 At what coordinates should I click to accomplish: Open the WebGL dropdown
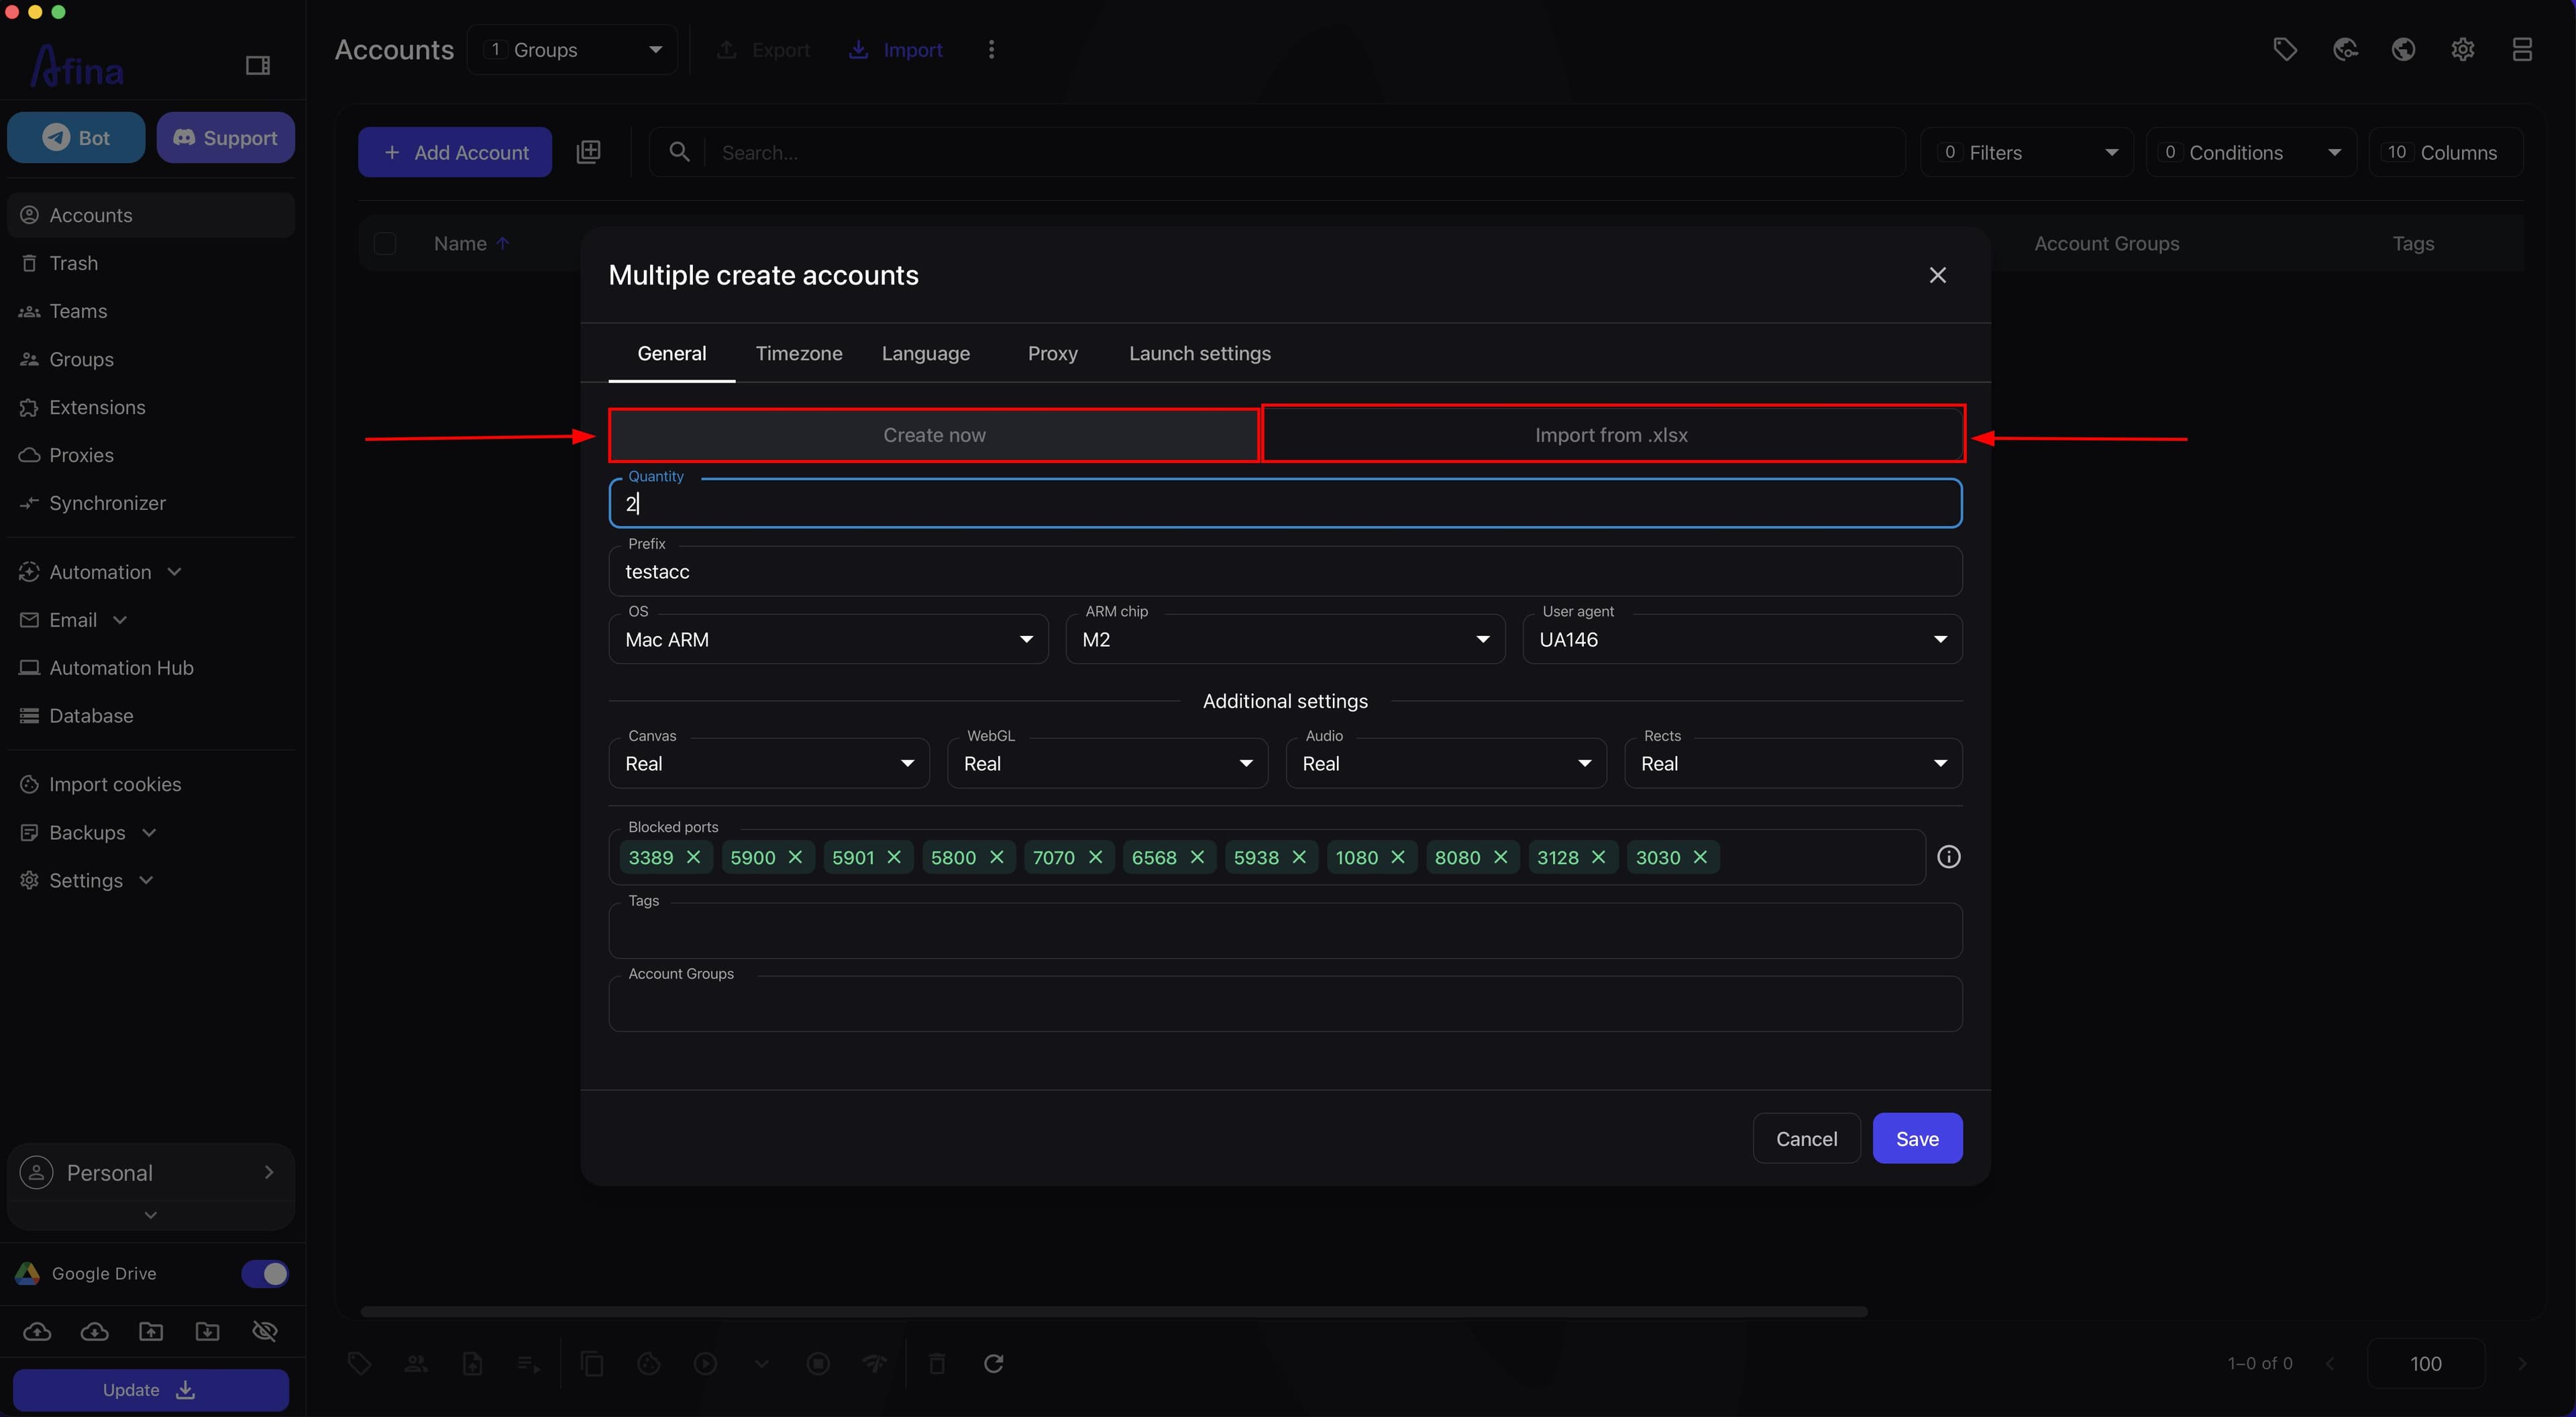1108,763
